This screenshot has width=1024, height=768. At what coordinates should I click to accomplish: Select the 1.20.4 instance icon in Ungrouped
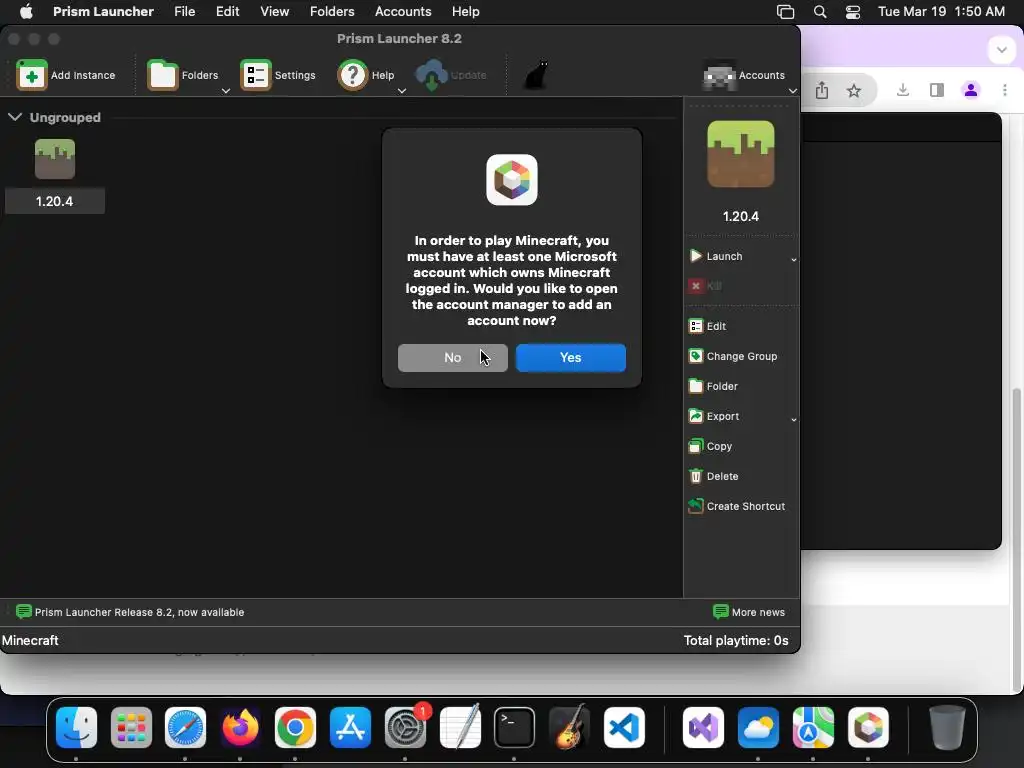pyautogui.click(x=55, y=159)
